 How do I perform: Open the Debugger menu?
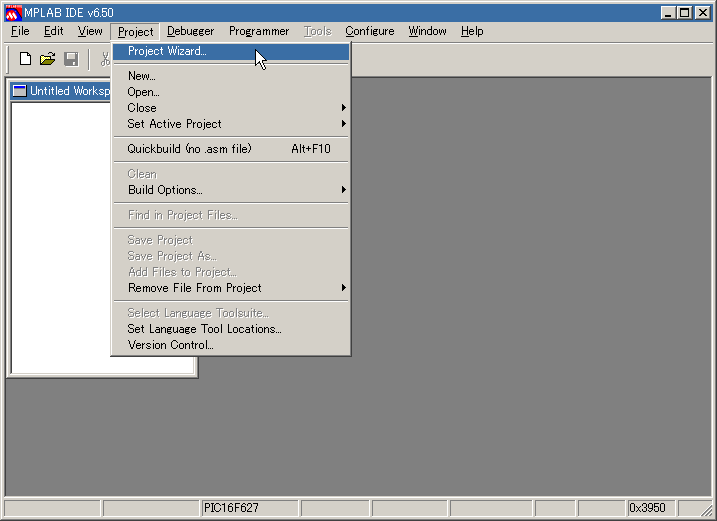pyautogui.click(x=190, y=31)
